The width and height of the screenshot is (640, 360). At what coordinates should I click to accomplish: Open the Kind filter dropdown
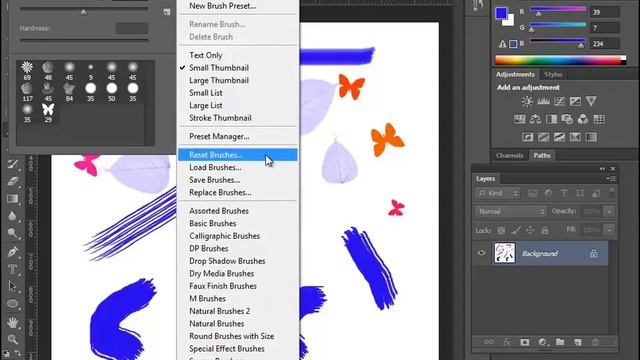coord(498,193)
